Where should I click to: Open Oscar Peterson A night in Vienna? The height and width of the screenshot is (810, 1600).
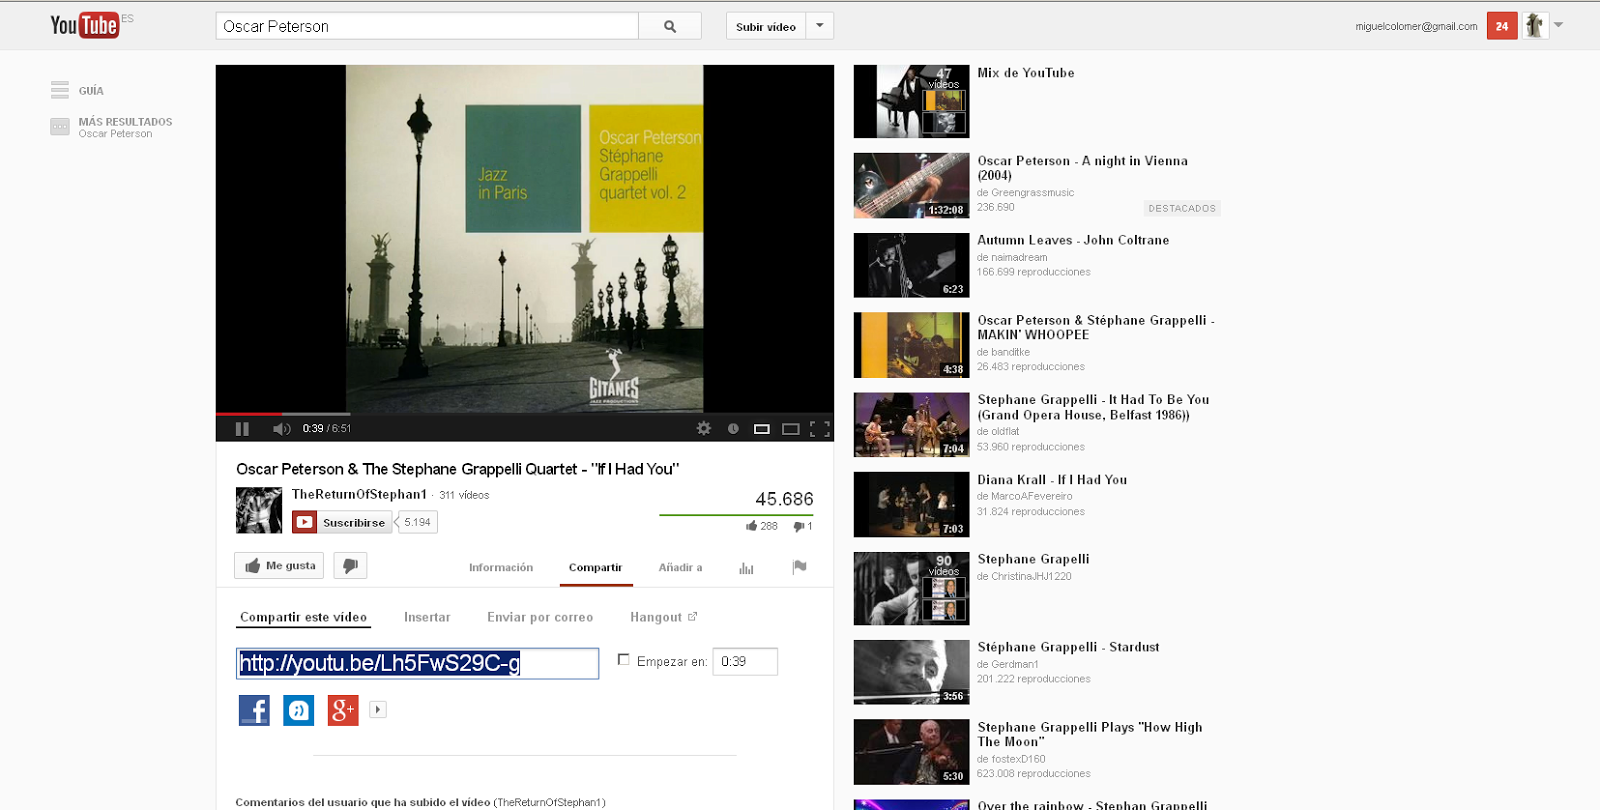point(1082,167)
